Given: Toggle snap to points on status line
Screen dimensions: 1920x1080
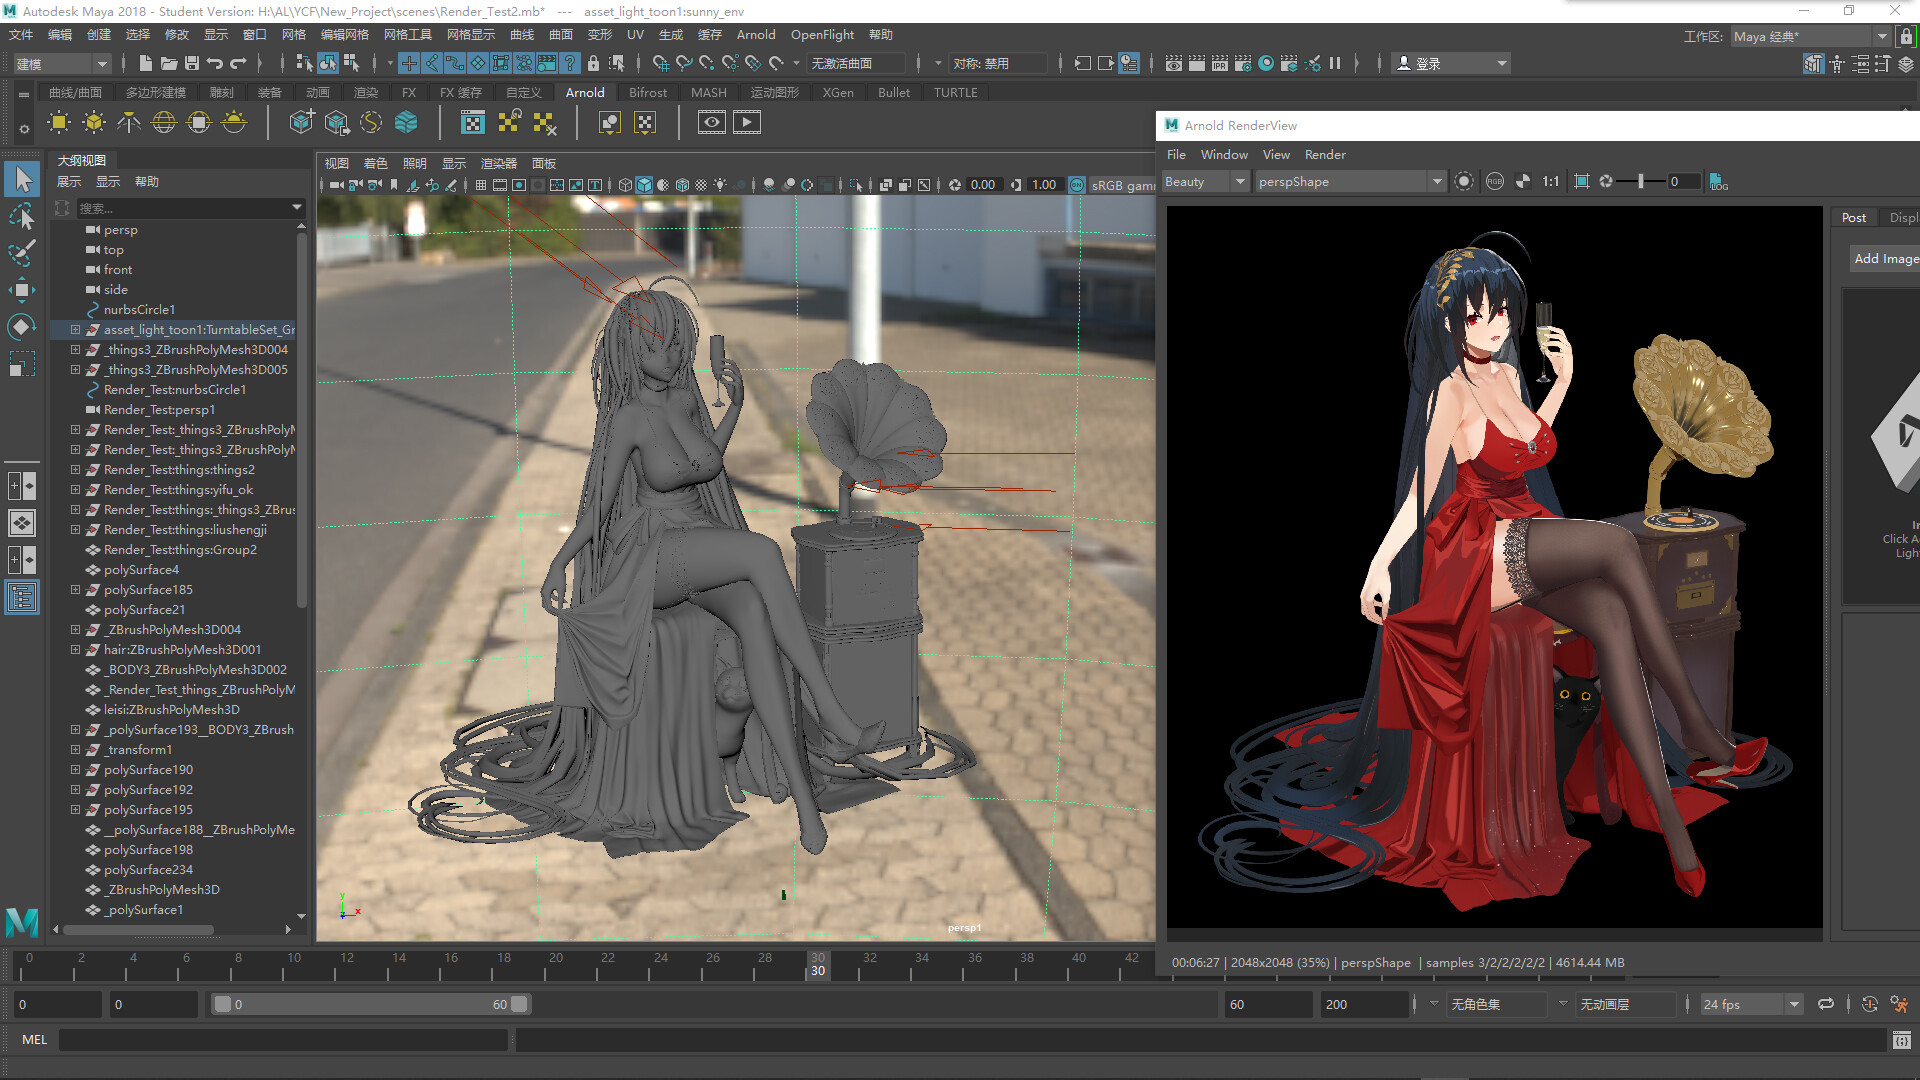Looking at the screenshot, I should (707, 63).
